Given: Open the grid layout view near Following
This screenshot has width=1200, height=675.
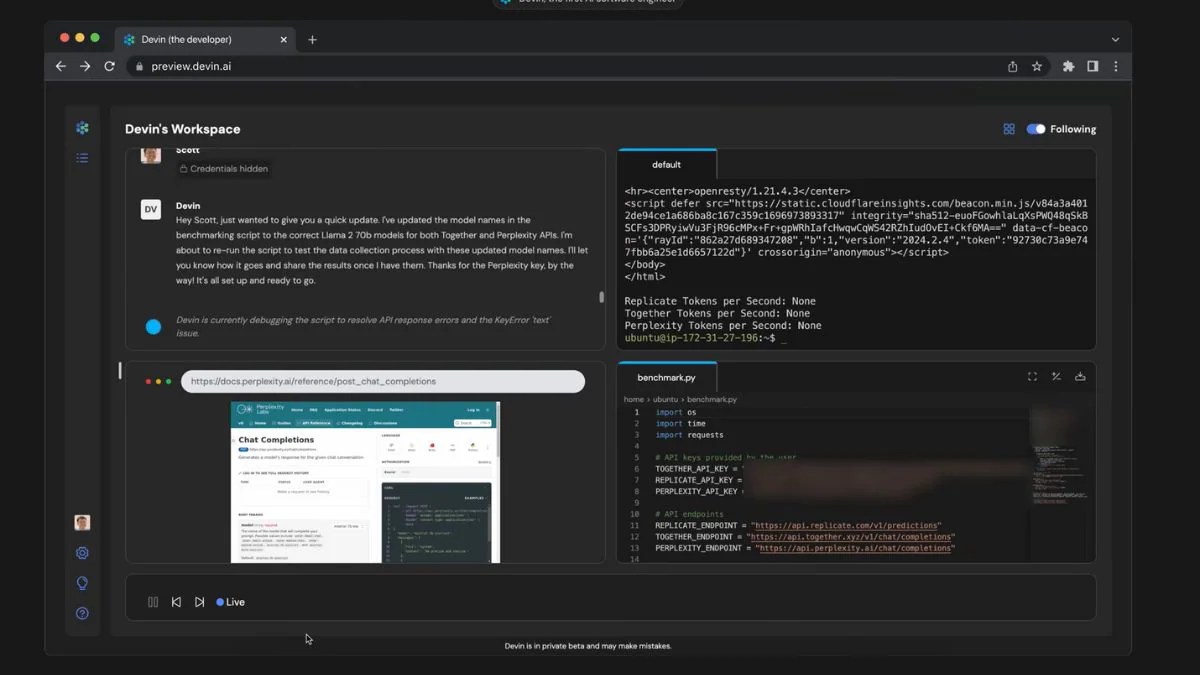Looking at the screenshot, I should click(x=1009, y=128).
